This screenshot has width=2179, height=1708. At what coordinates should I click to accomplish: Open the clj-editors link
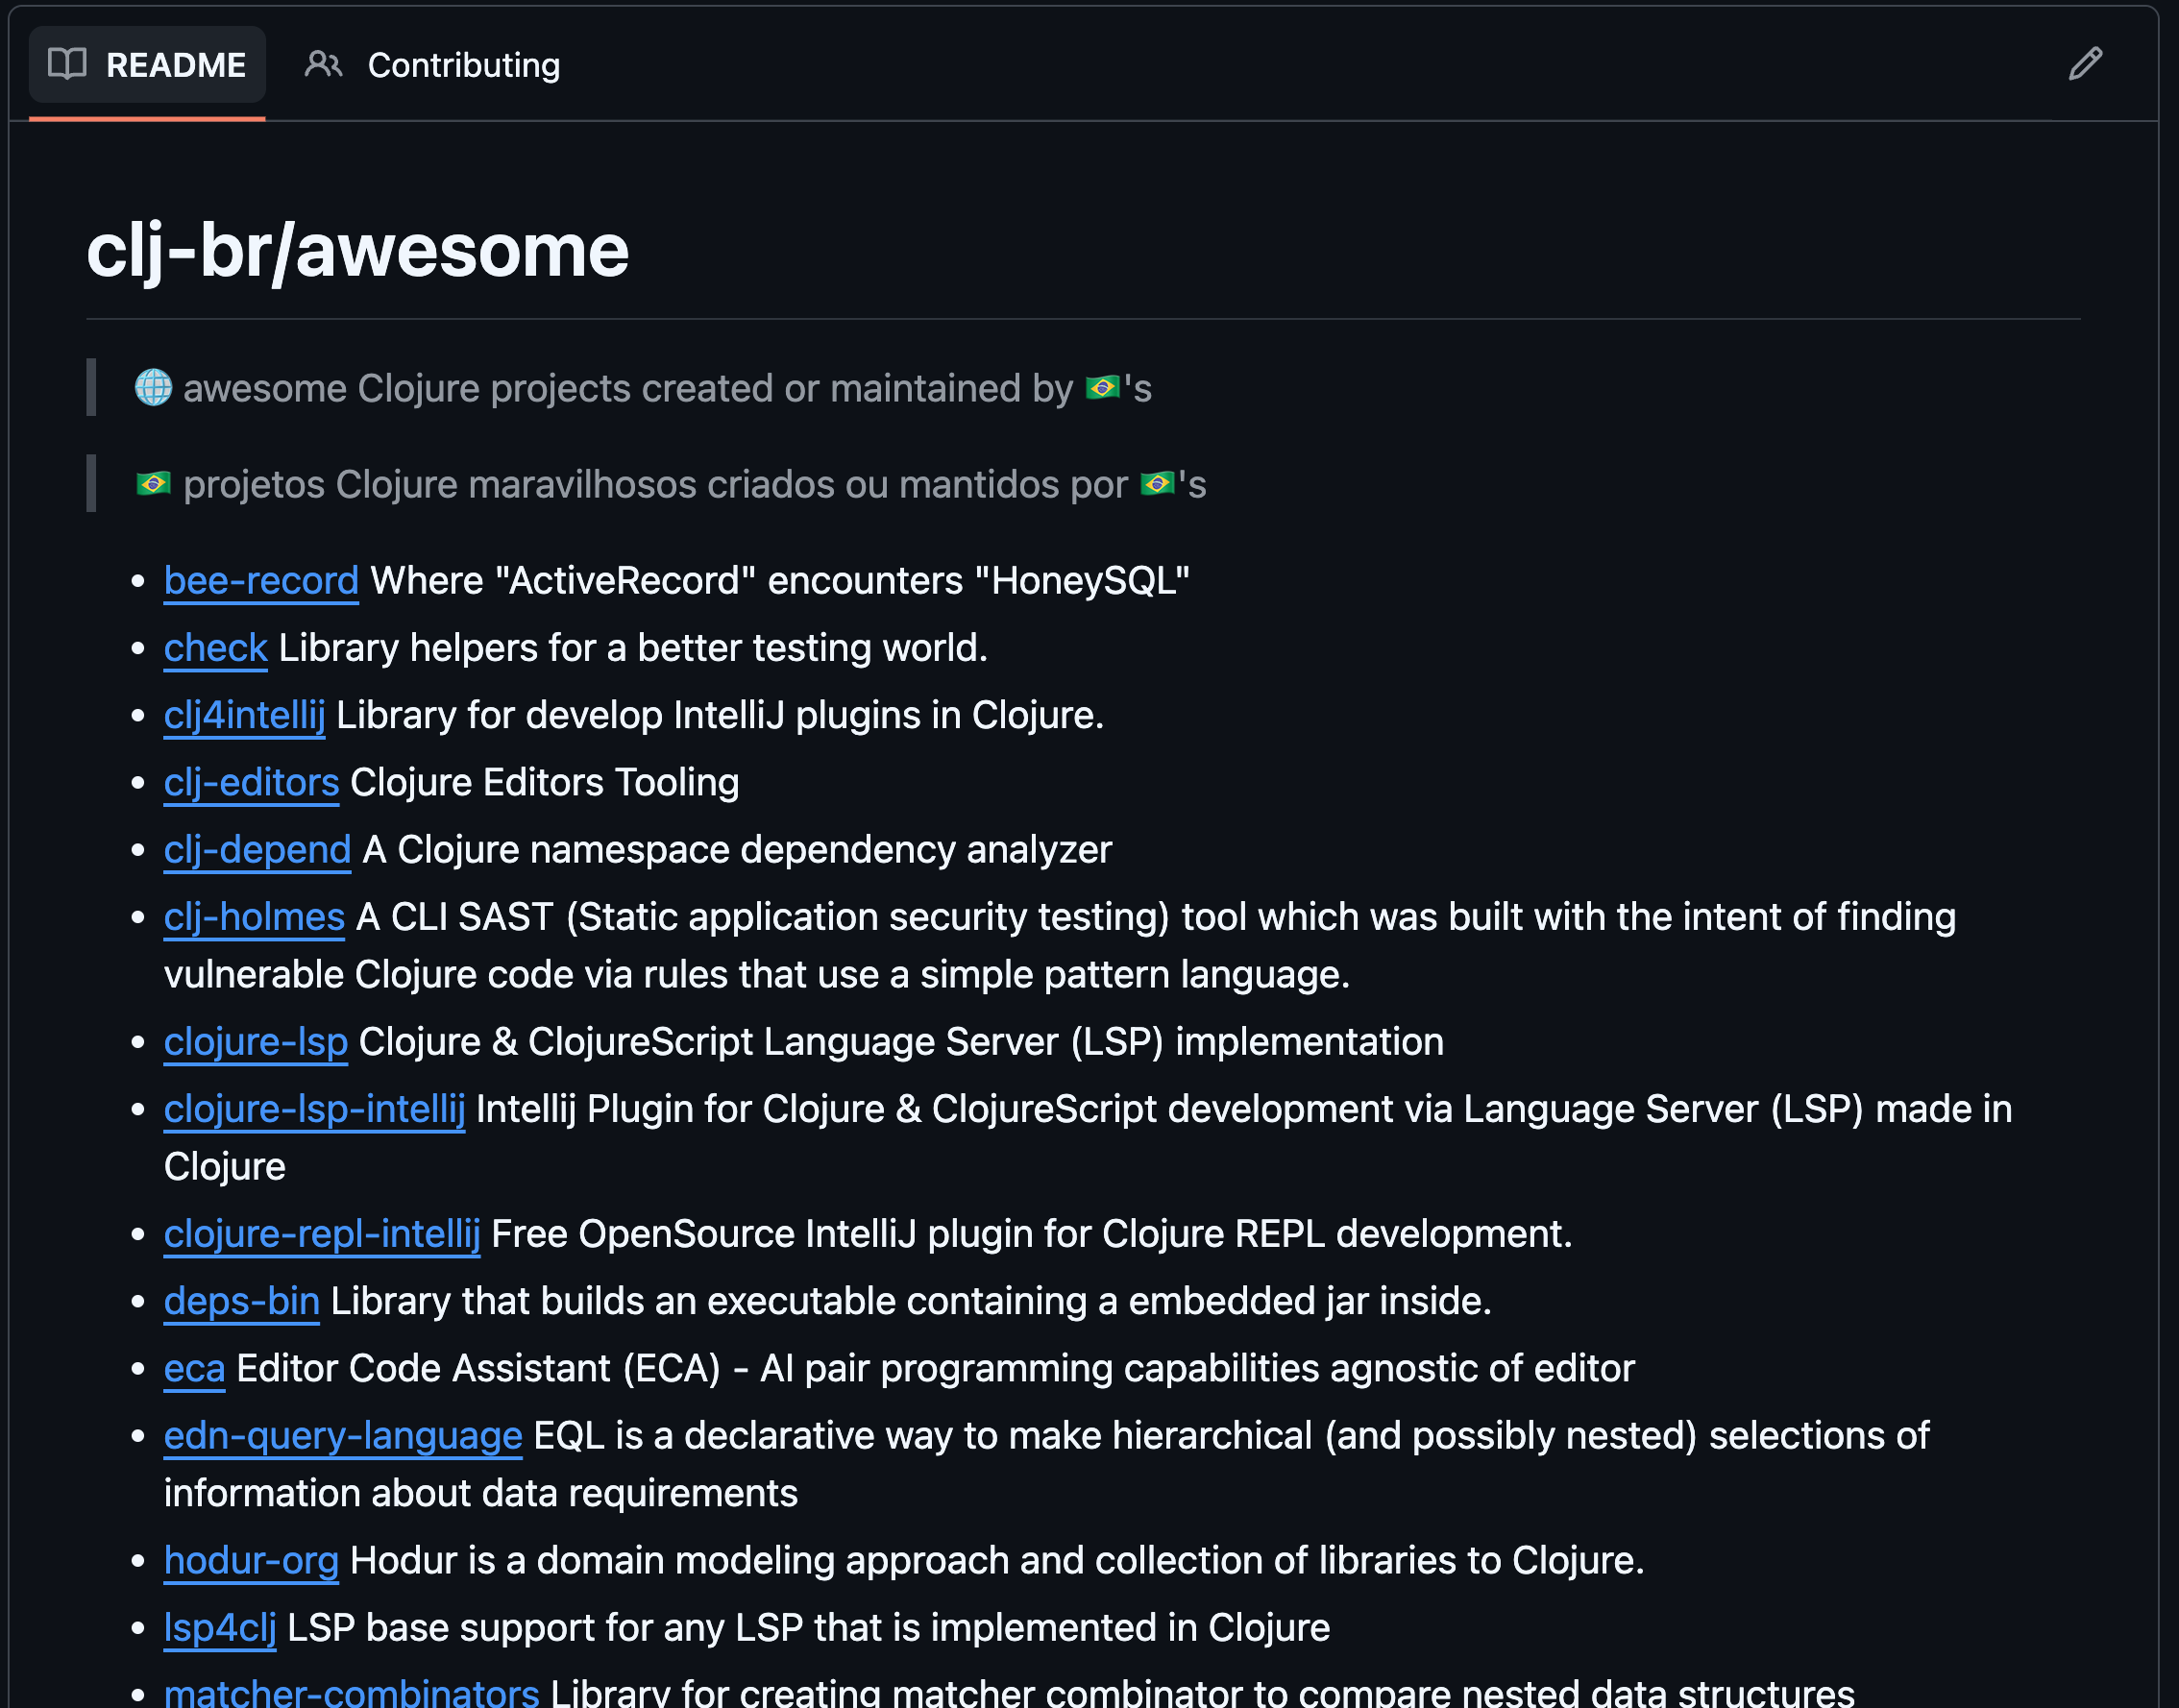point(251,782)
